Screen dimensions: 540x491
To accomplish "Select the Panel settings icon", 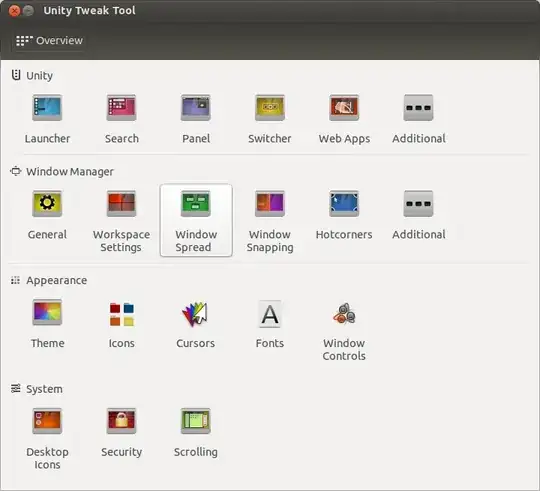I will 196,119.
